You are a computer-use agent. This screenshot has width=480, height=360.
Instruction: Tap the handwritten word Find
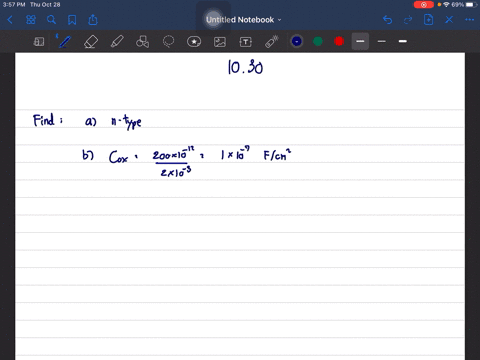(44, 120)
